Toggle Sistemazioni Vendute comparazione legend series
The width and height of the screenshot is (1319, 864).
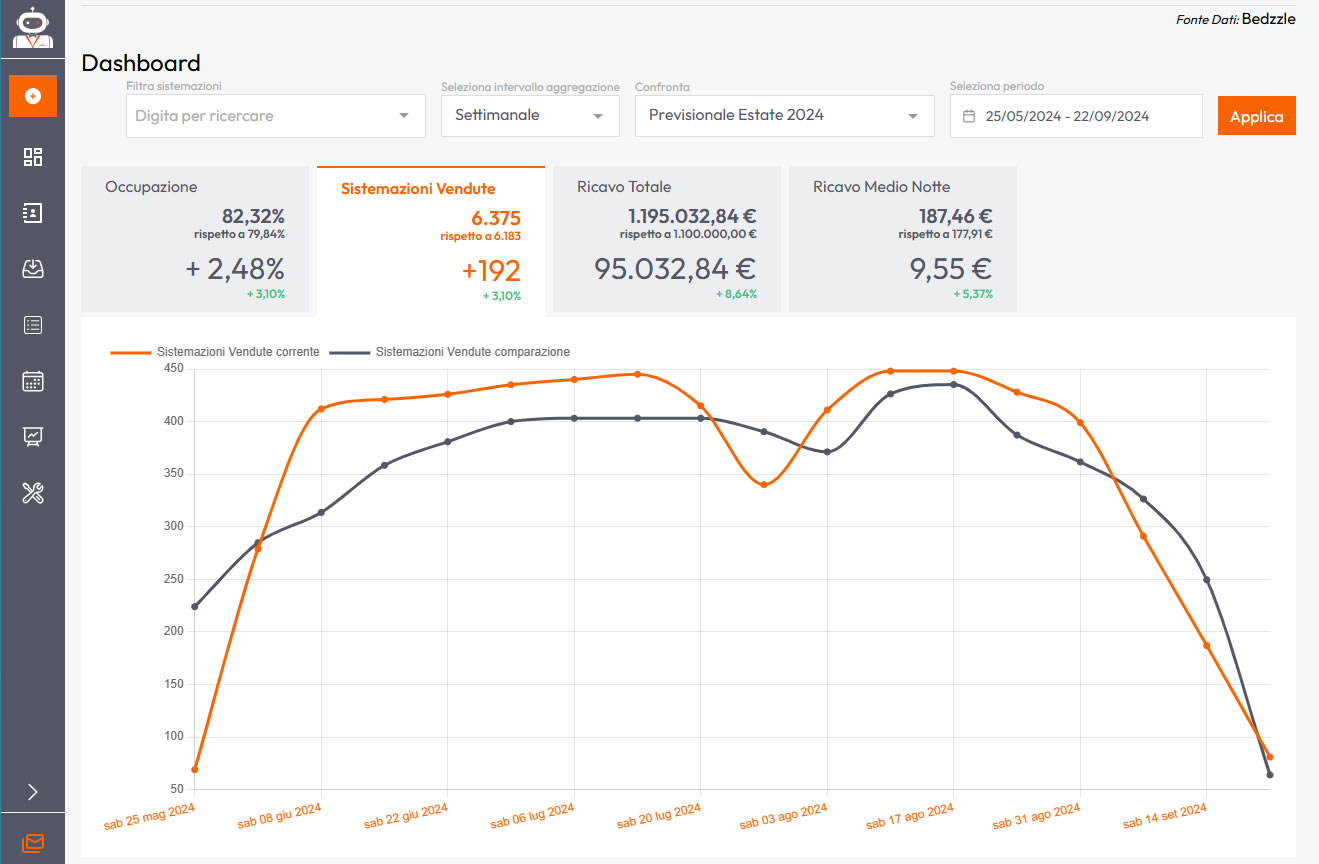point(450,352)
